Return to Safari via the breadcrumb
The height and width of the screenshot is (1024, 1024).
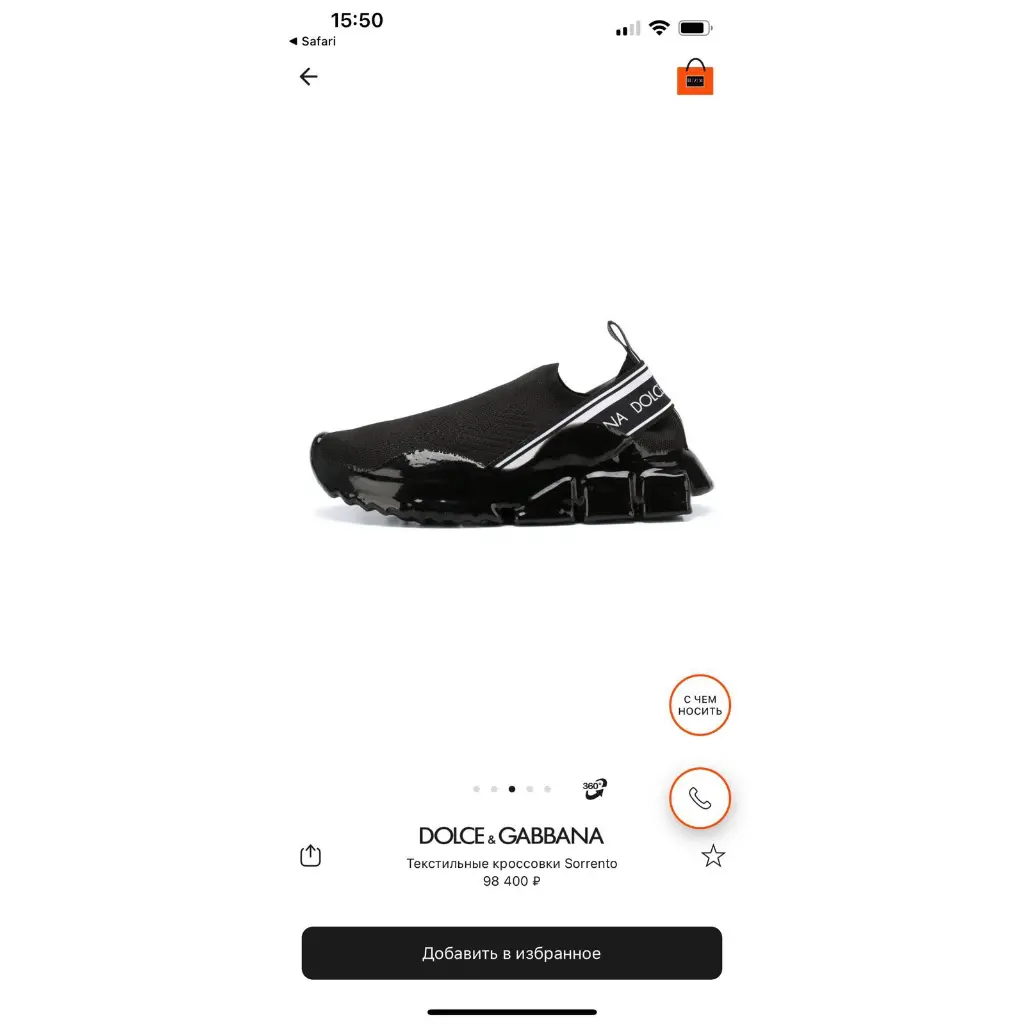[312, 41]
